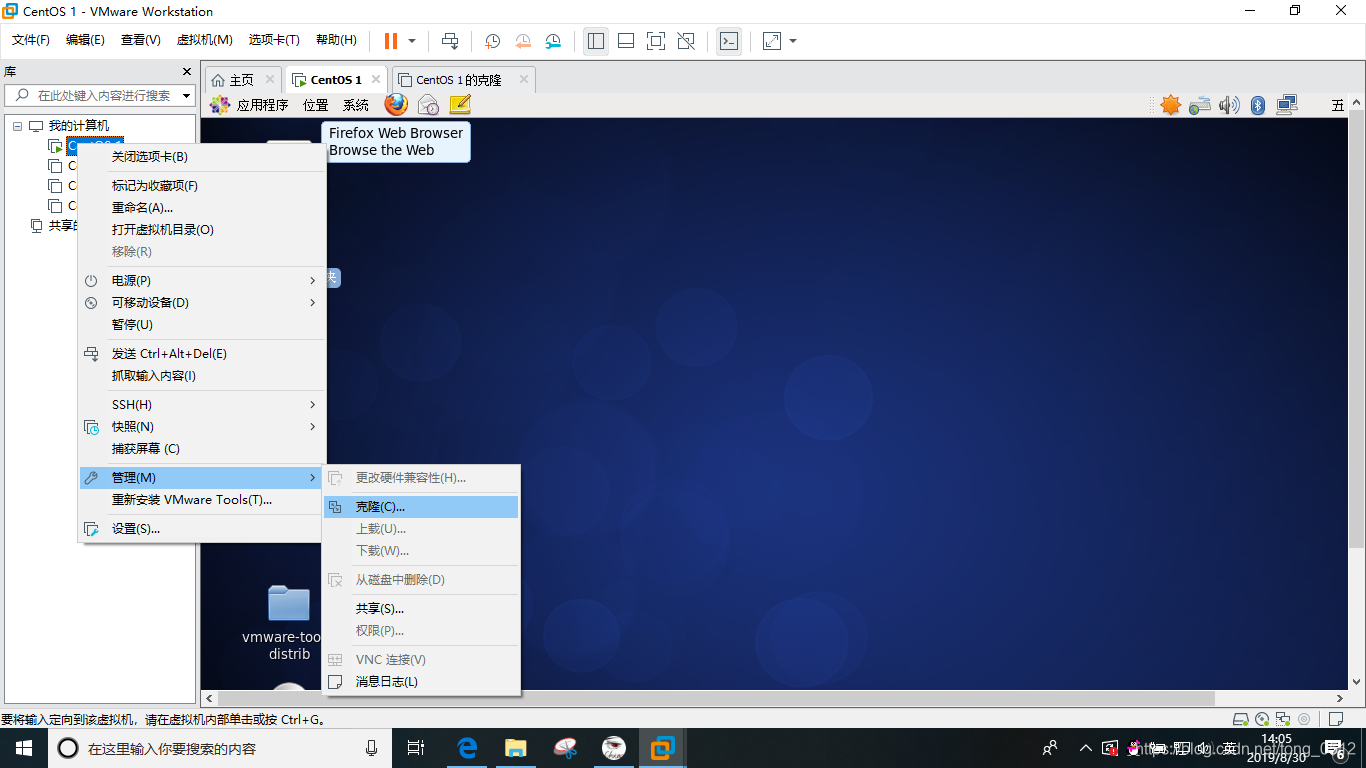Expand the 可移动设备(D) submenu
Viewport: 1366px width, 768px height.
202,303
